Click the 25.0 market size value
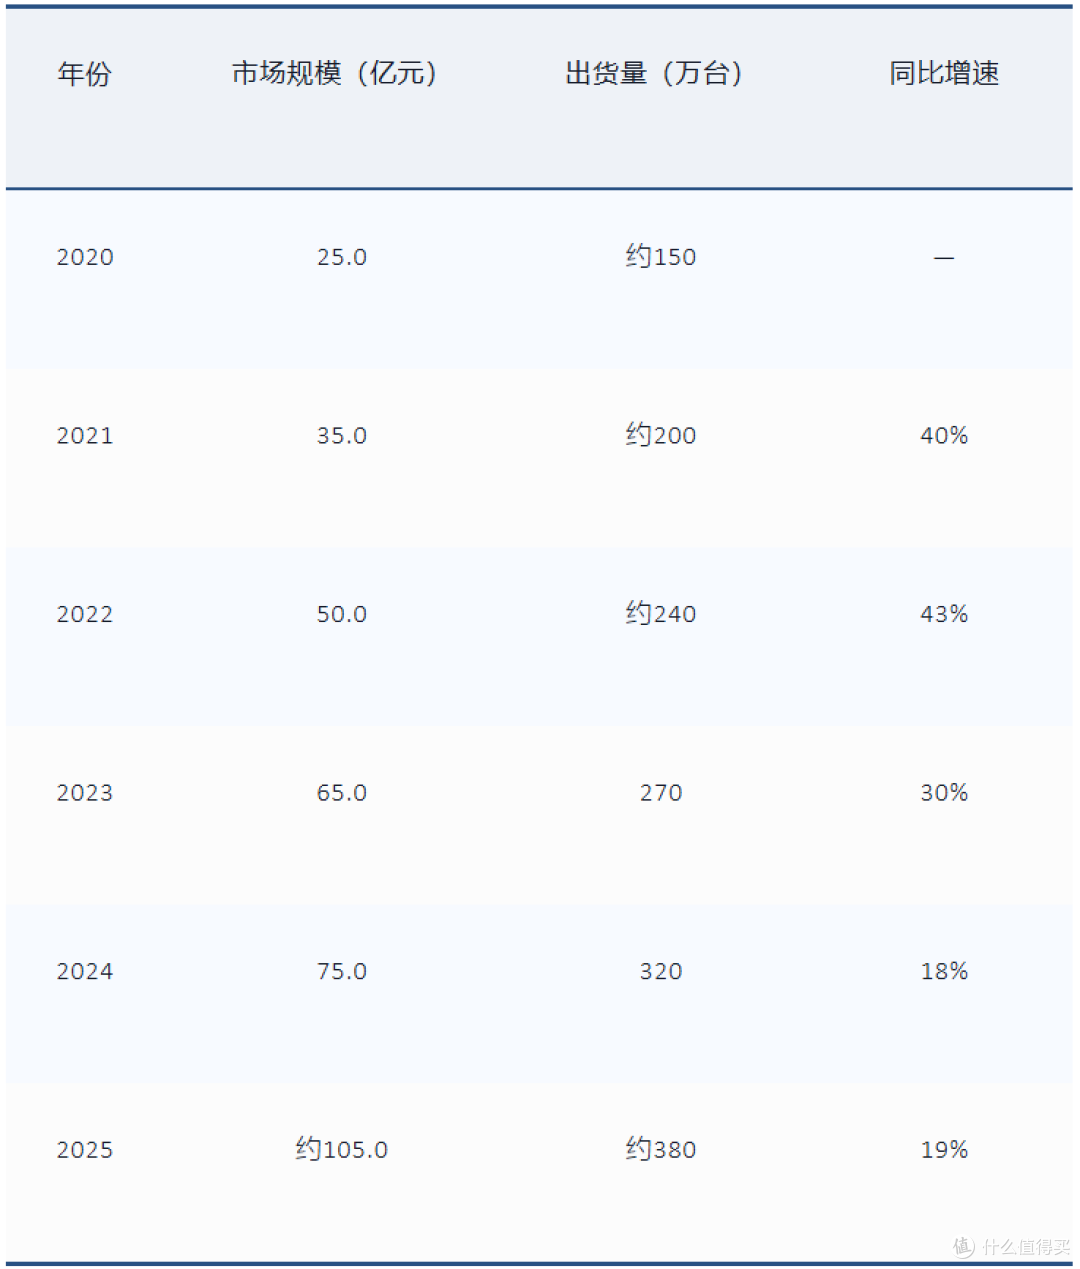The height and width of the screenshot is (1269, 1080). [x=342, y=257]
